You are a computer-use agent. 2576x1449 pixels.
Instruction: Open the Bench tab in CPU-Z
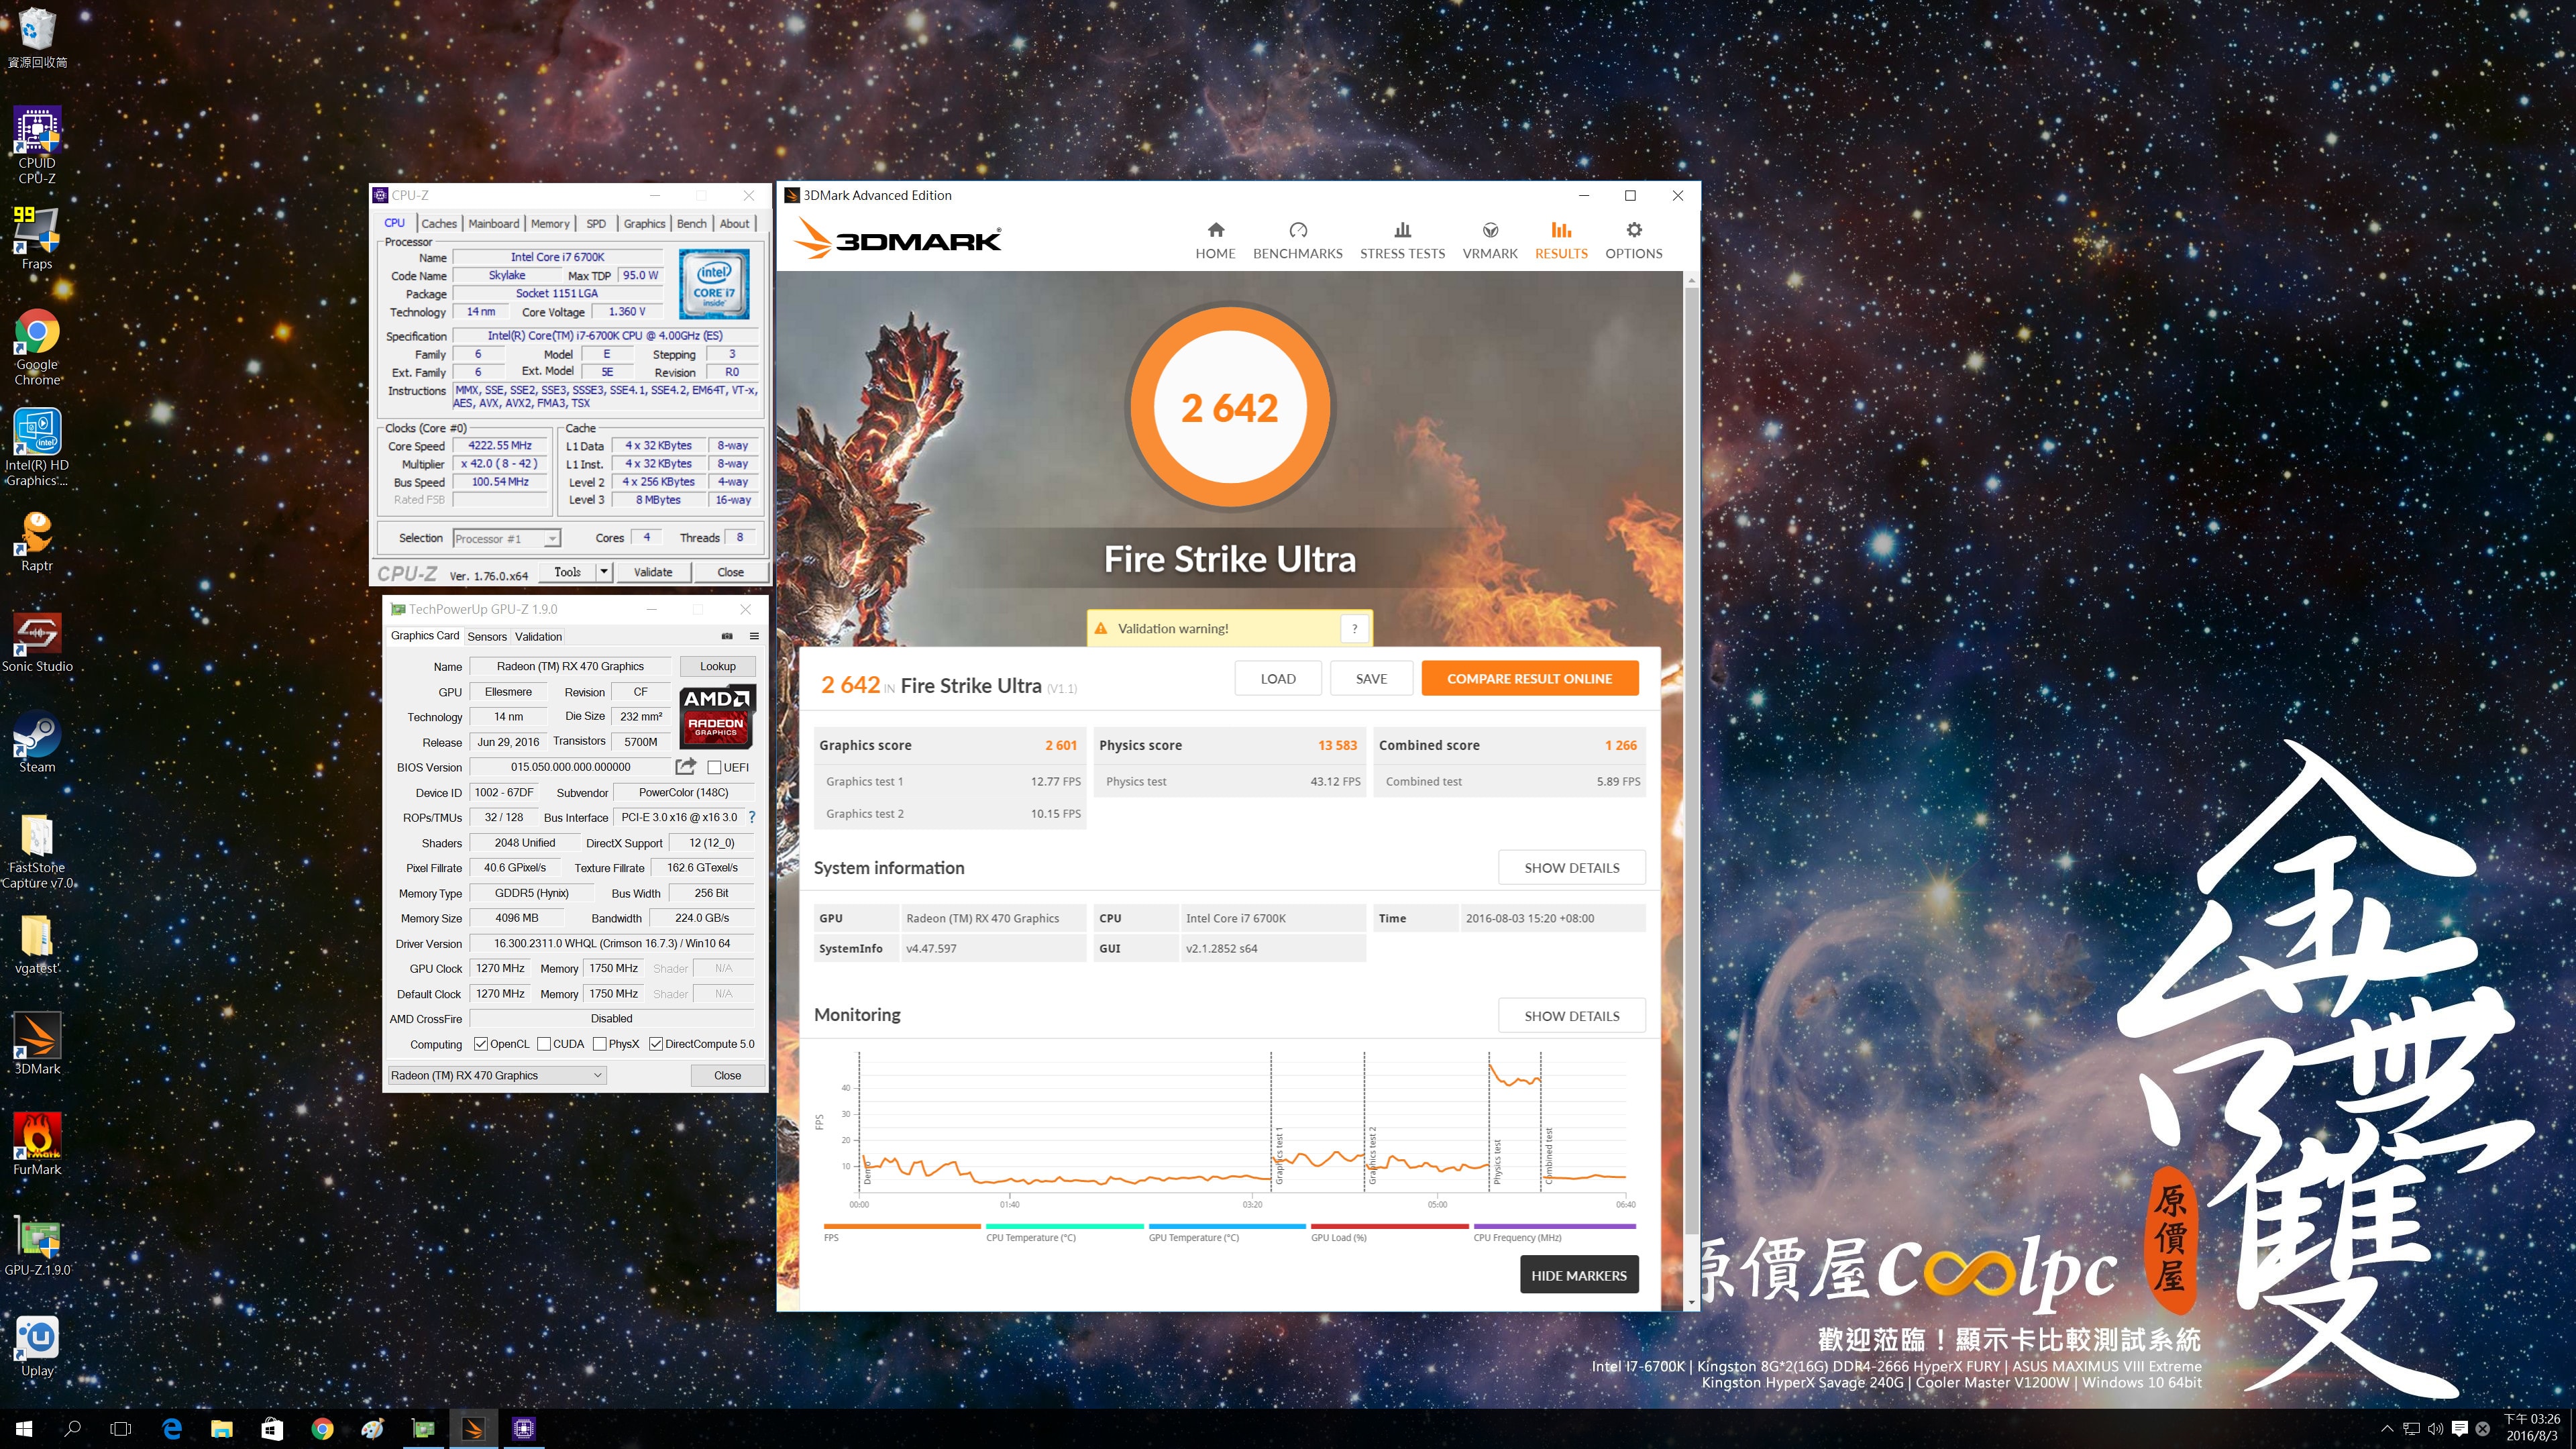tap(691, 223)
